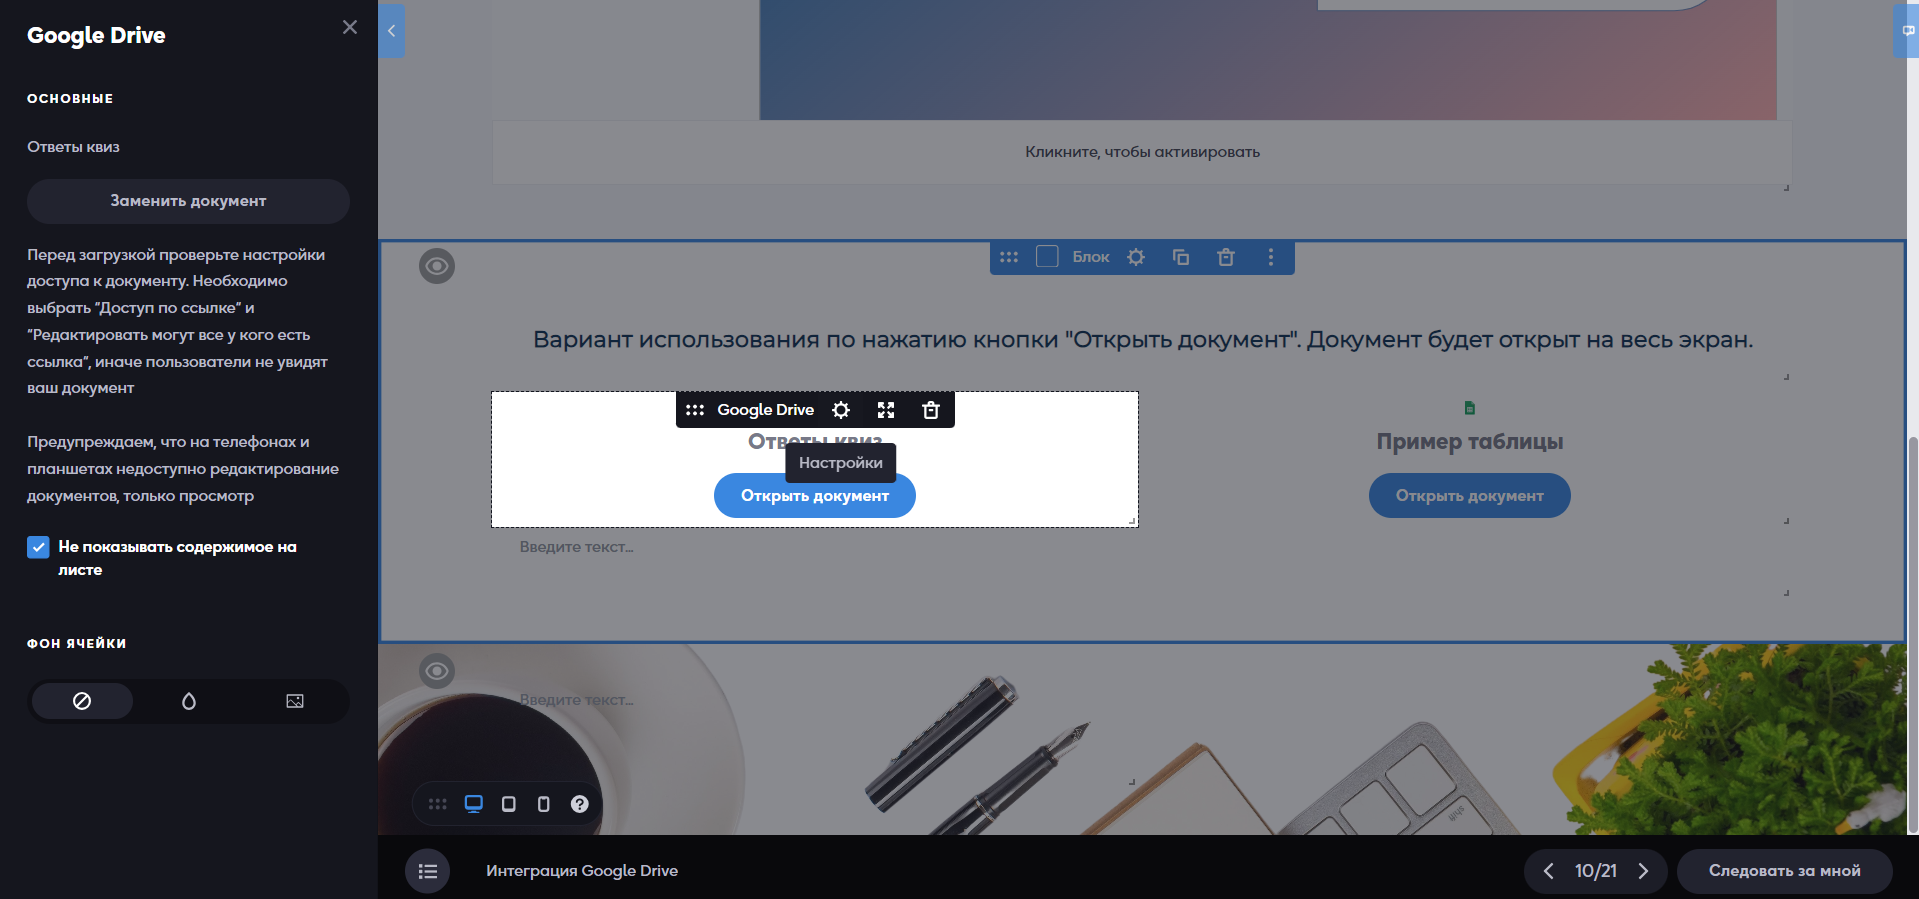Open the page list menu icon
Viewport: 1919px width, 899px height.
pyautogui.click(x=428, y=871)
